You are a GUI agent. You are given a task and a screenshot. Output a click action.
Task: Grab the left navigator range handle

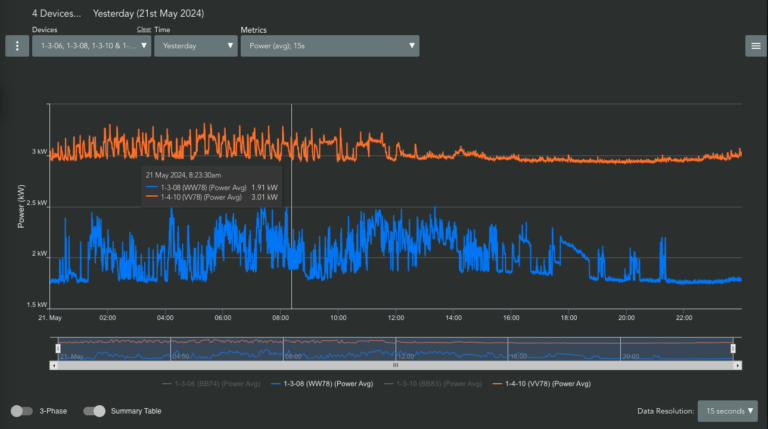tap(58, 348)
